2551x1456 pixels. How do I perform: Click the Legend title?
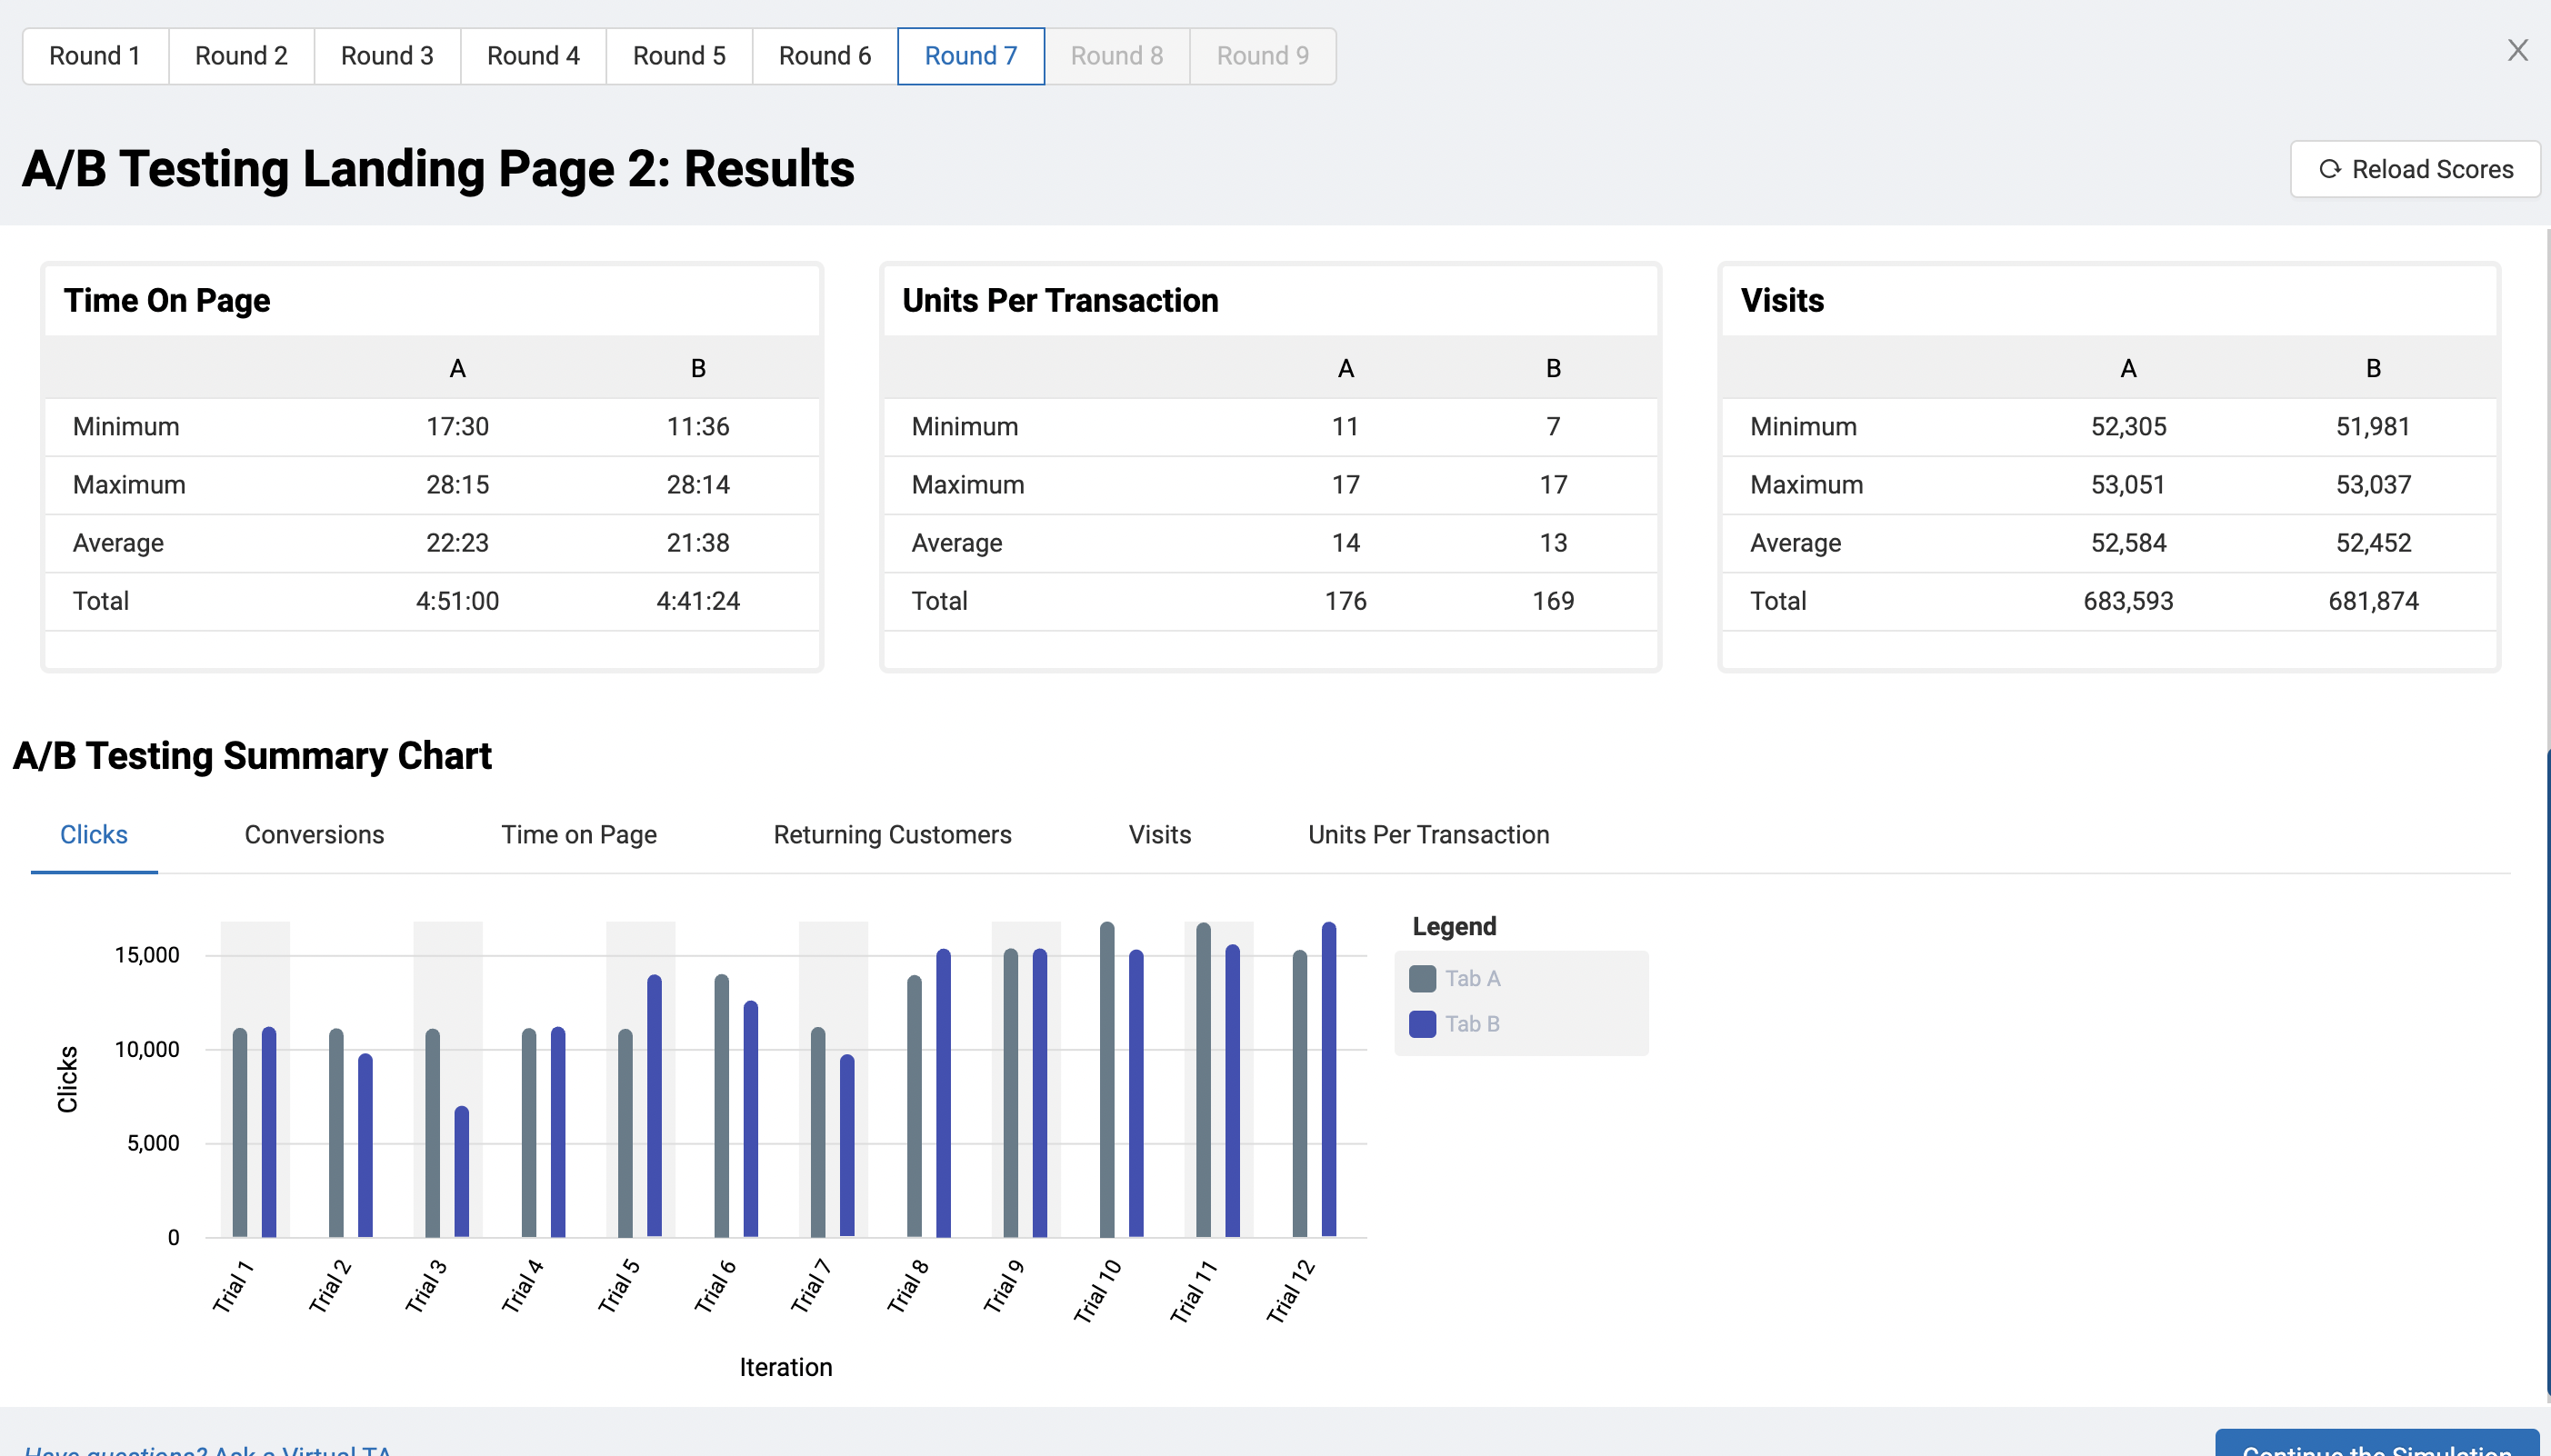point(1454,926)
